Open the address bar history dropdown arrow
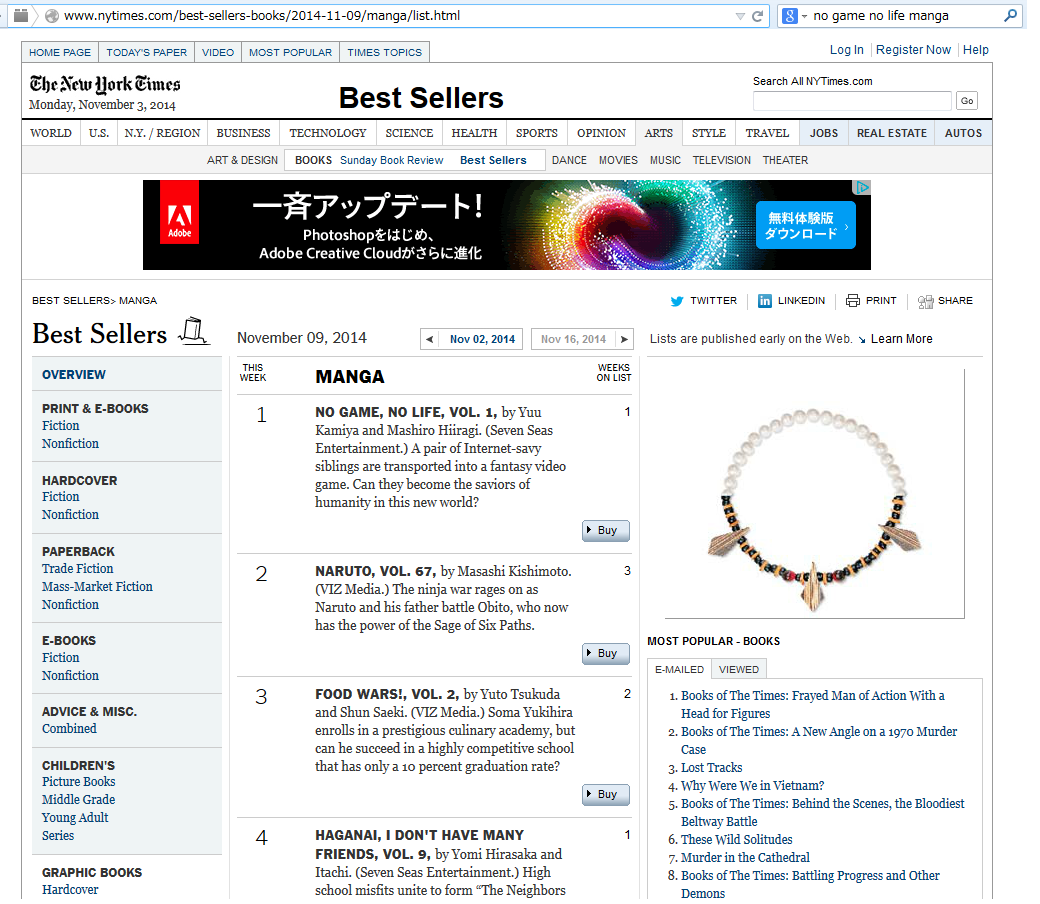 click(740, 17)
